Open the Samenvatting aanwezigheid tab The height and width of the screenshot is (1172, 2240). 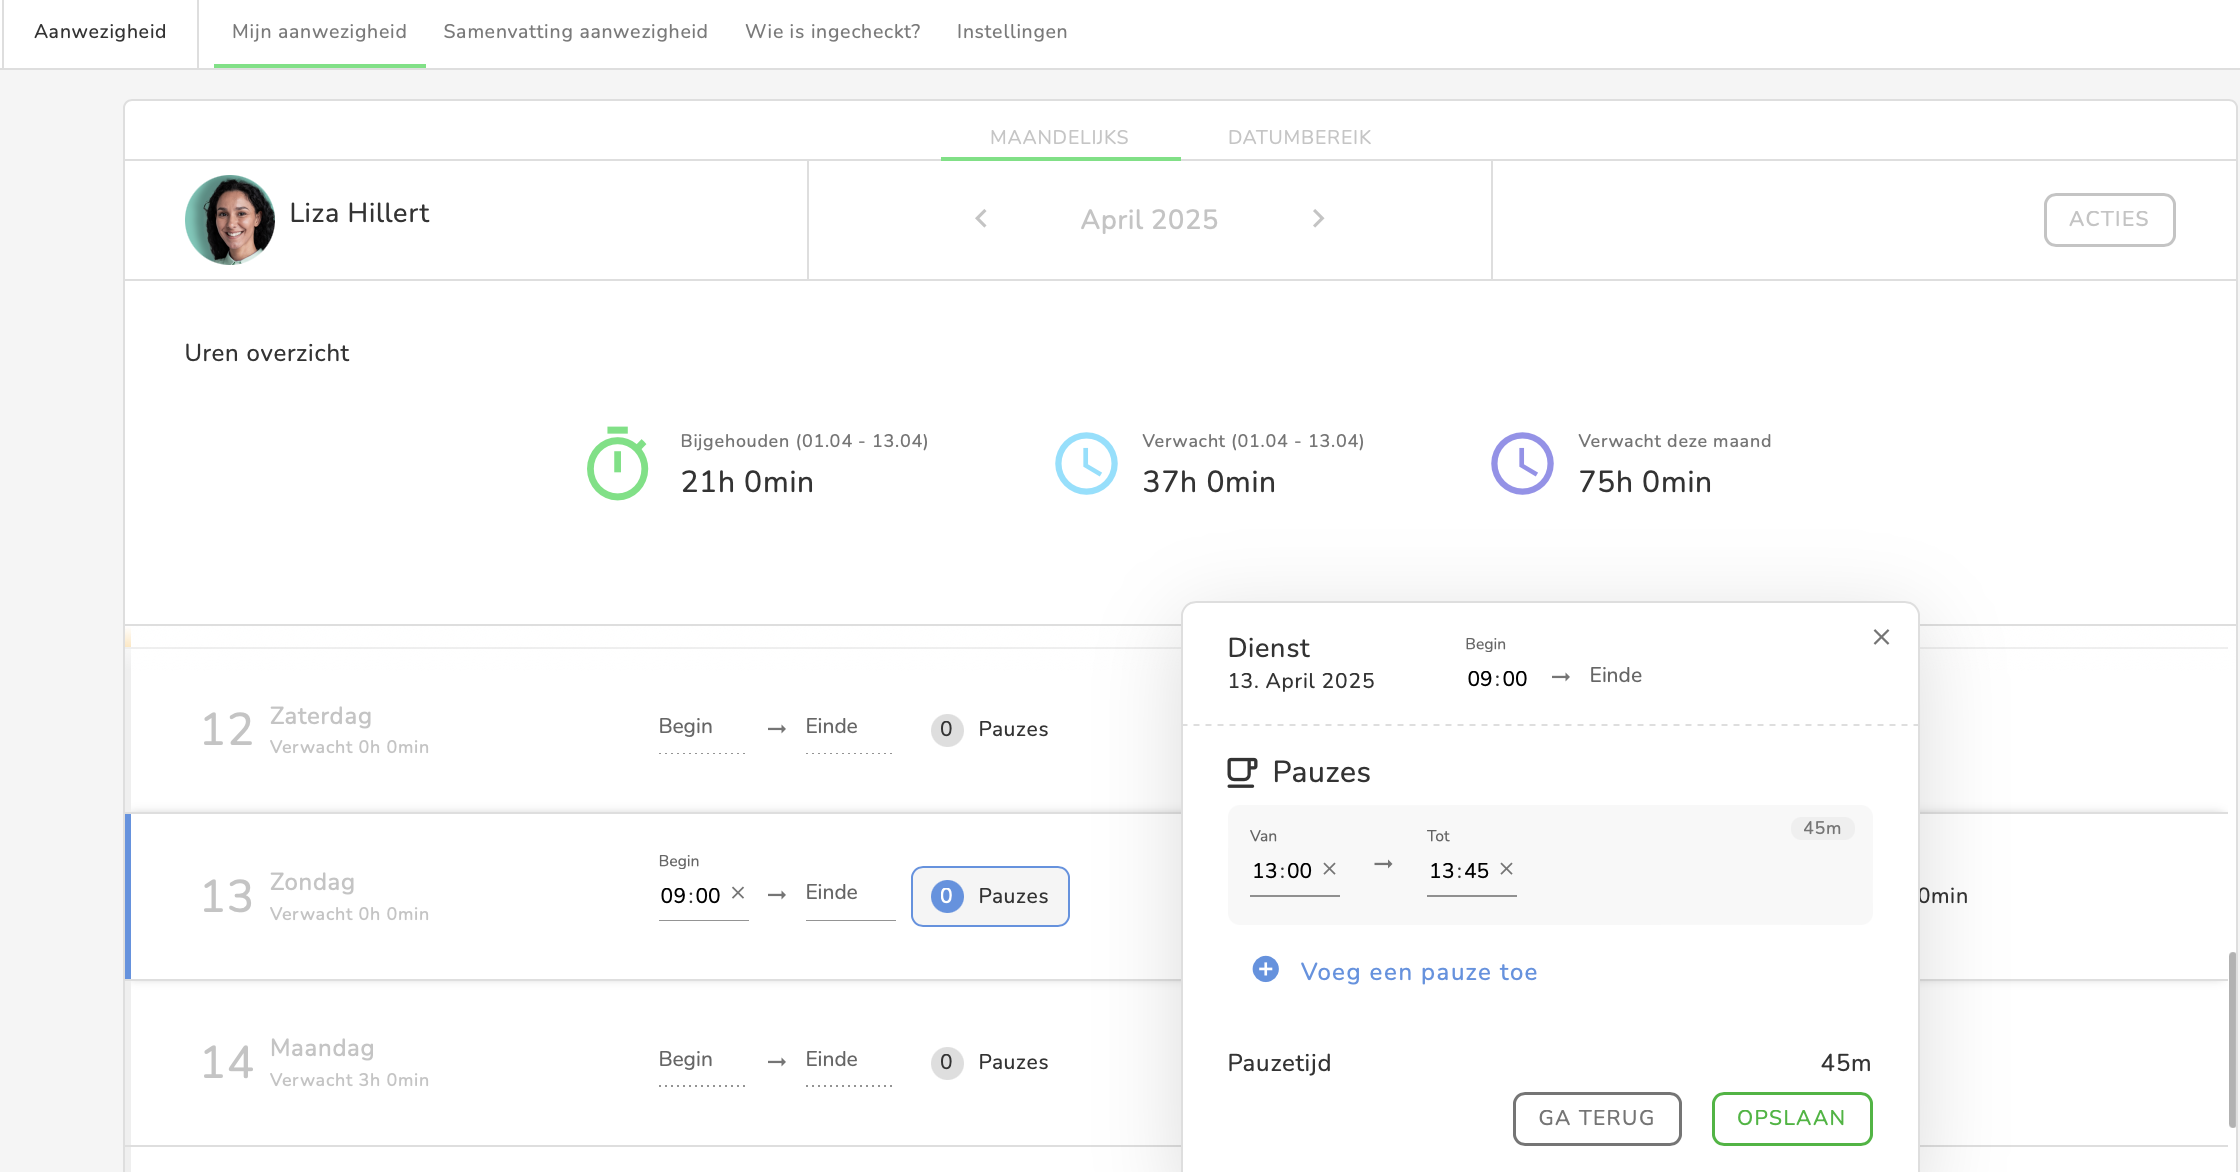tap(575, 32)
